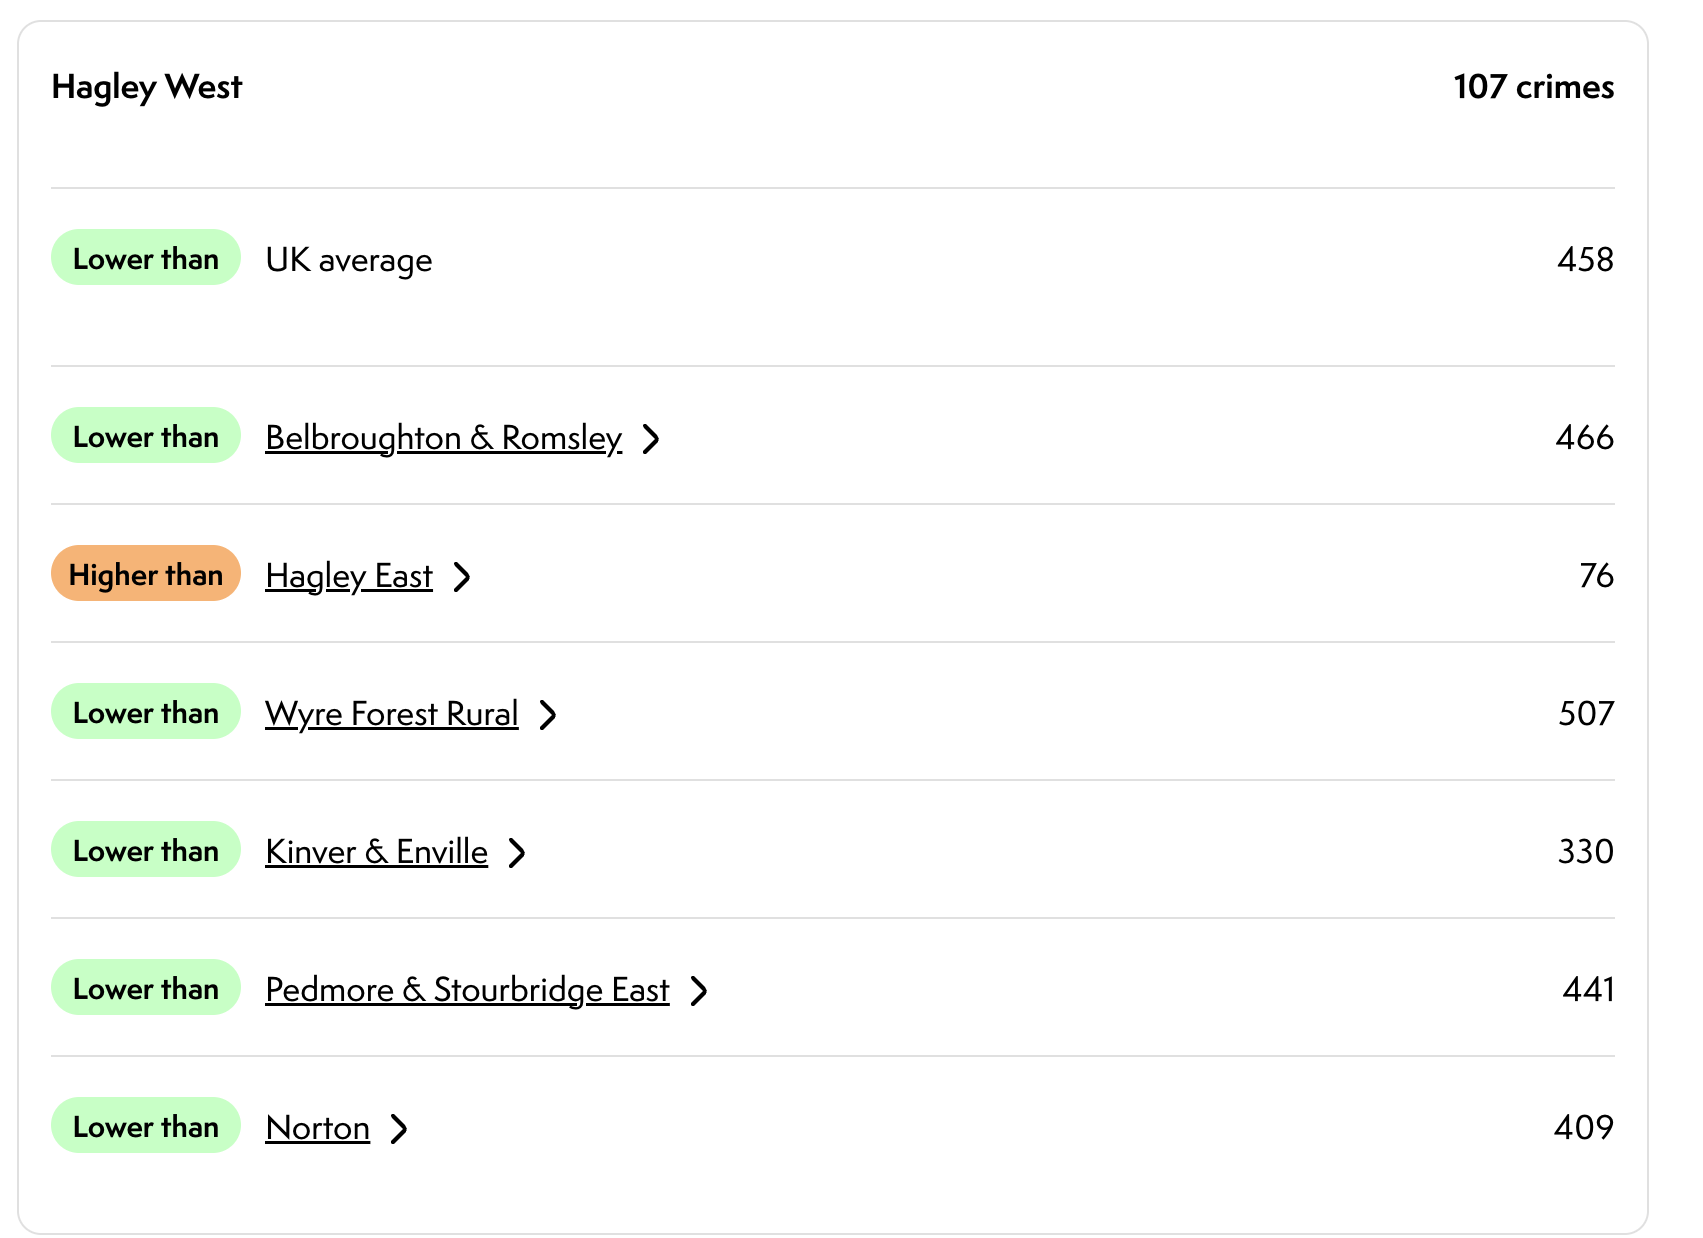Click the arrow icon after Wyre Forest Rural
This screenshot has width=1703, height=1238.
547,715
